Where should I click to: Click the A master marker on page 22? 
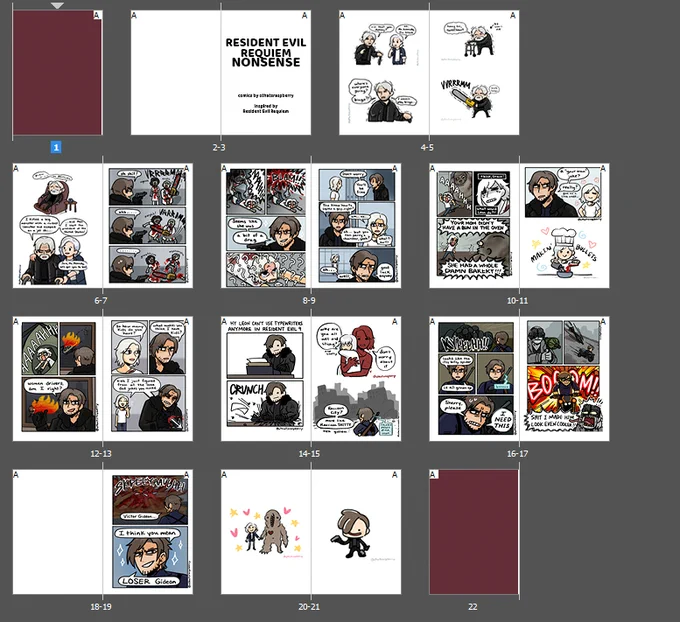[x=433, y=475]
